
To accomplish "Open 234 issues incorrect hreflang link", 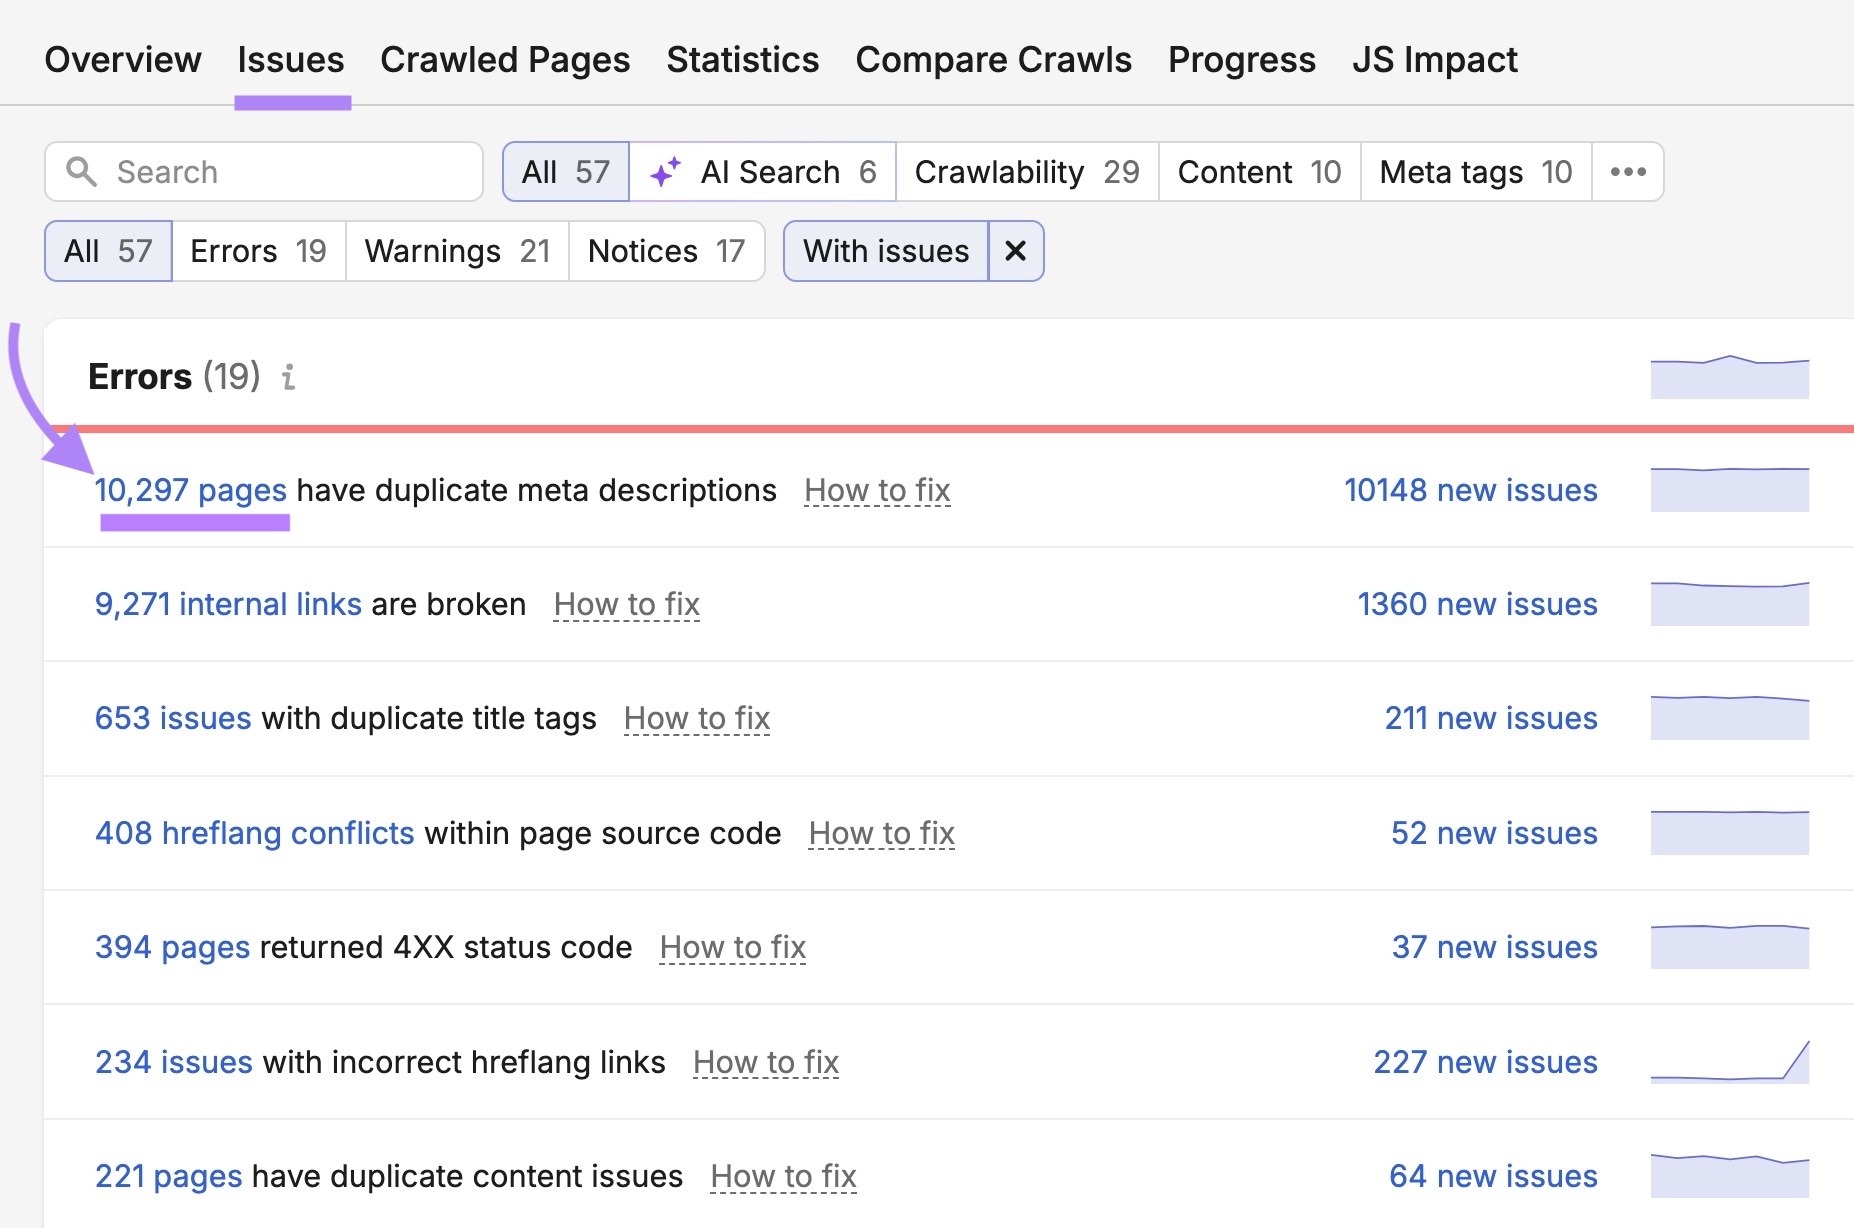I will tap(174, 1062).
